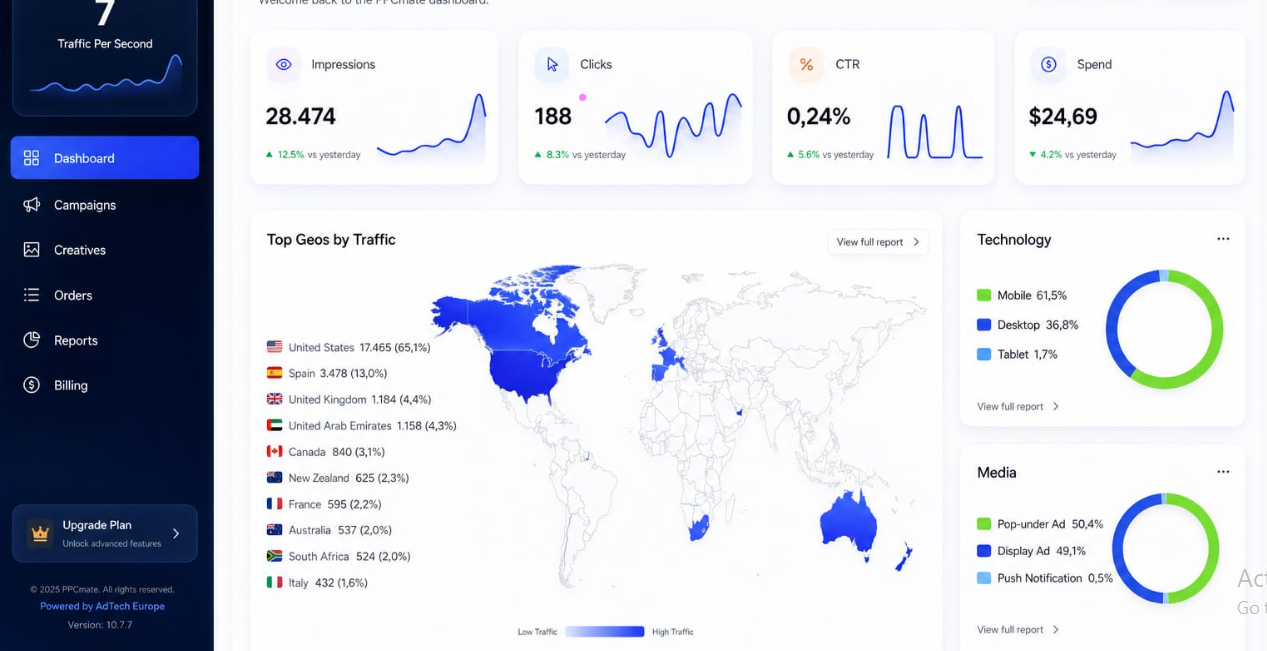The height and width of the screenshot is (651, 1267).
Task: Click View full report for Top Geos
Action: click(x=878, y=242)
